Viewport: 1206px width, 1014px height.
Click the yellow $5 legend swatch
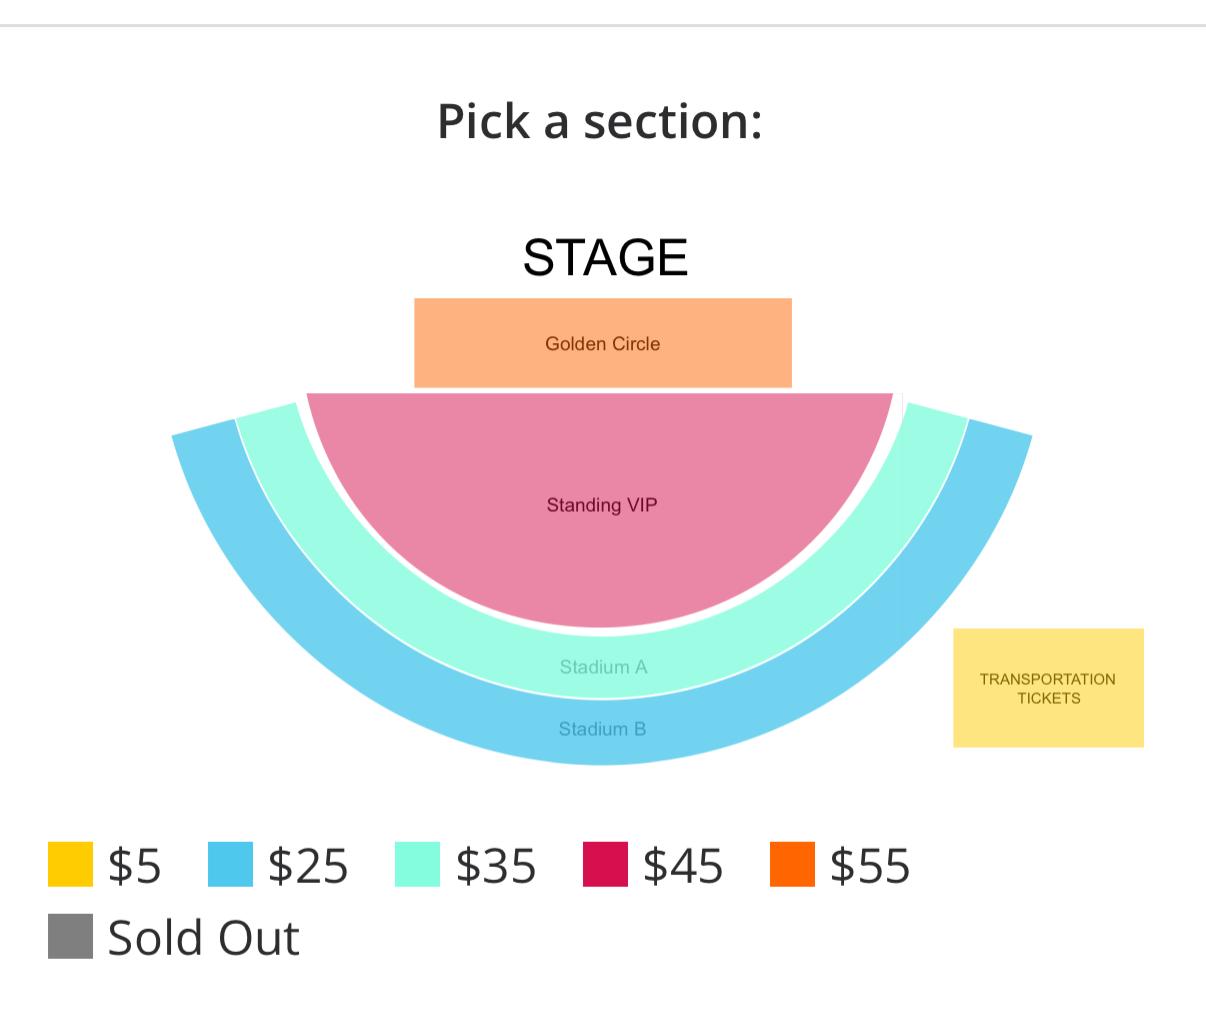click(x=70, y=864)
